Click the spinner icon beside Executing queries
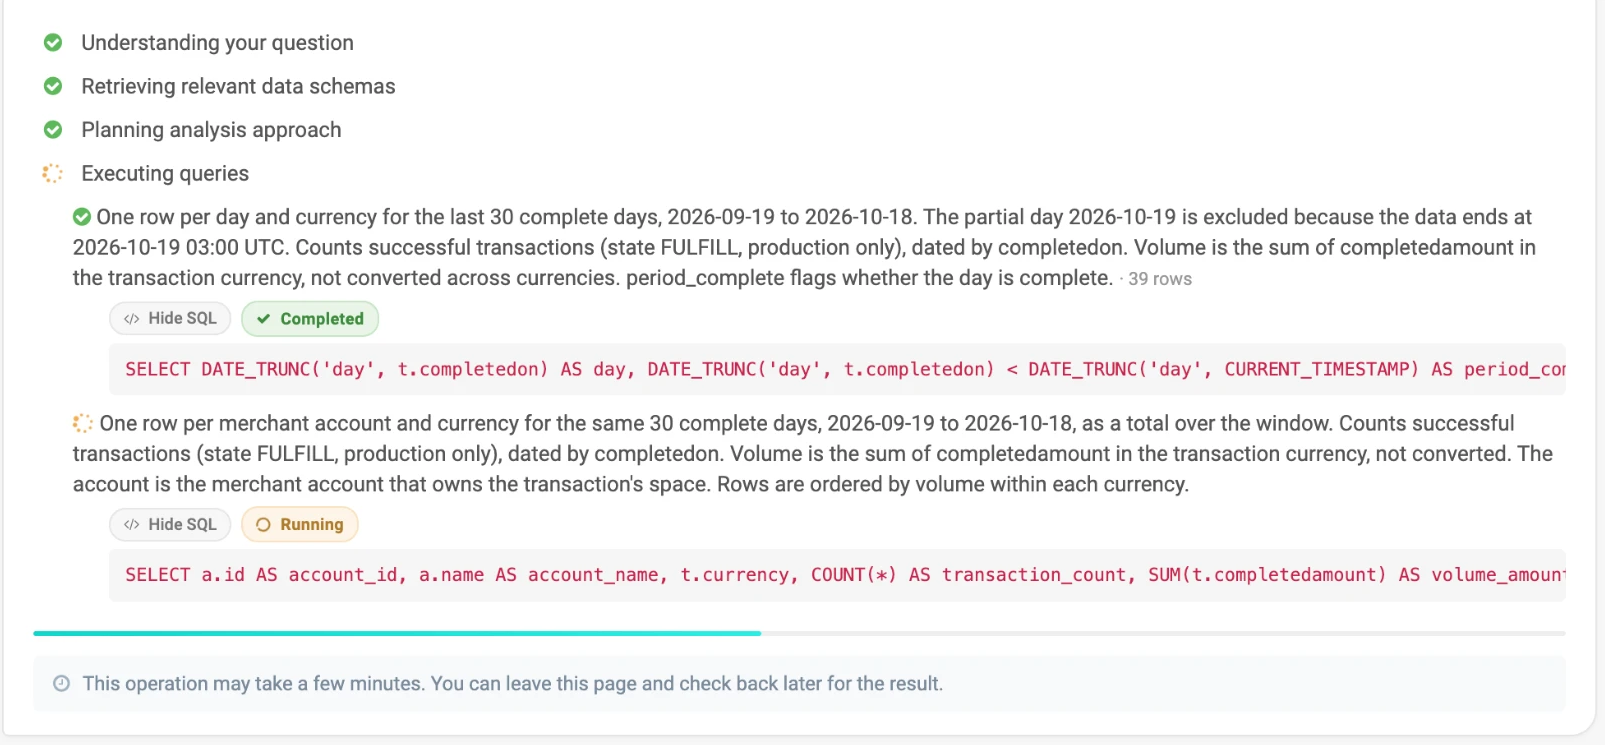 [x=53, y=173]
